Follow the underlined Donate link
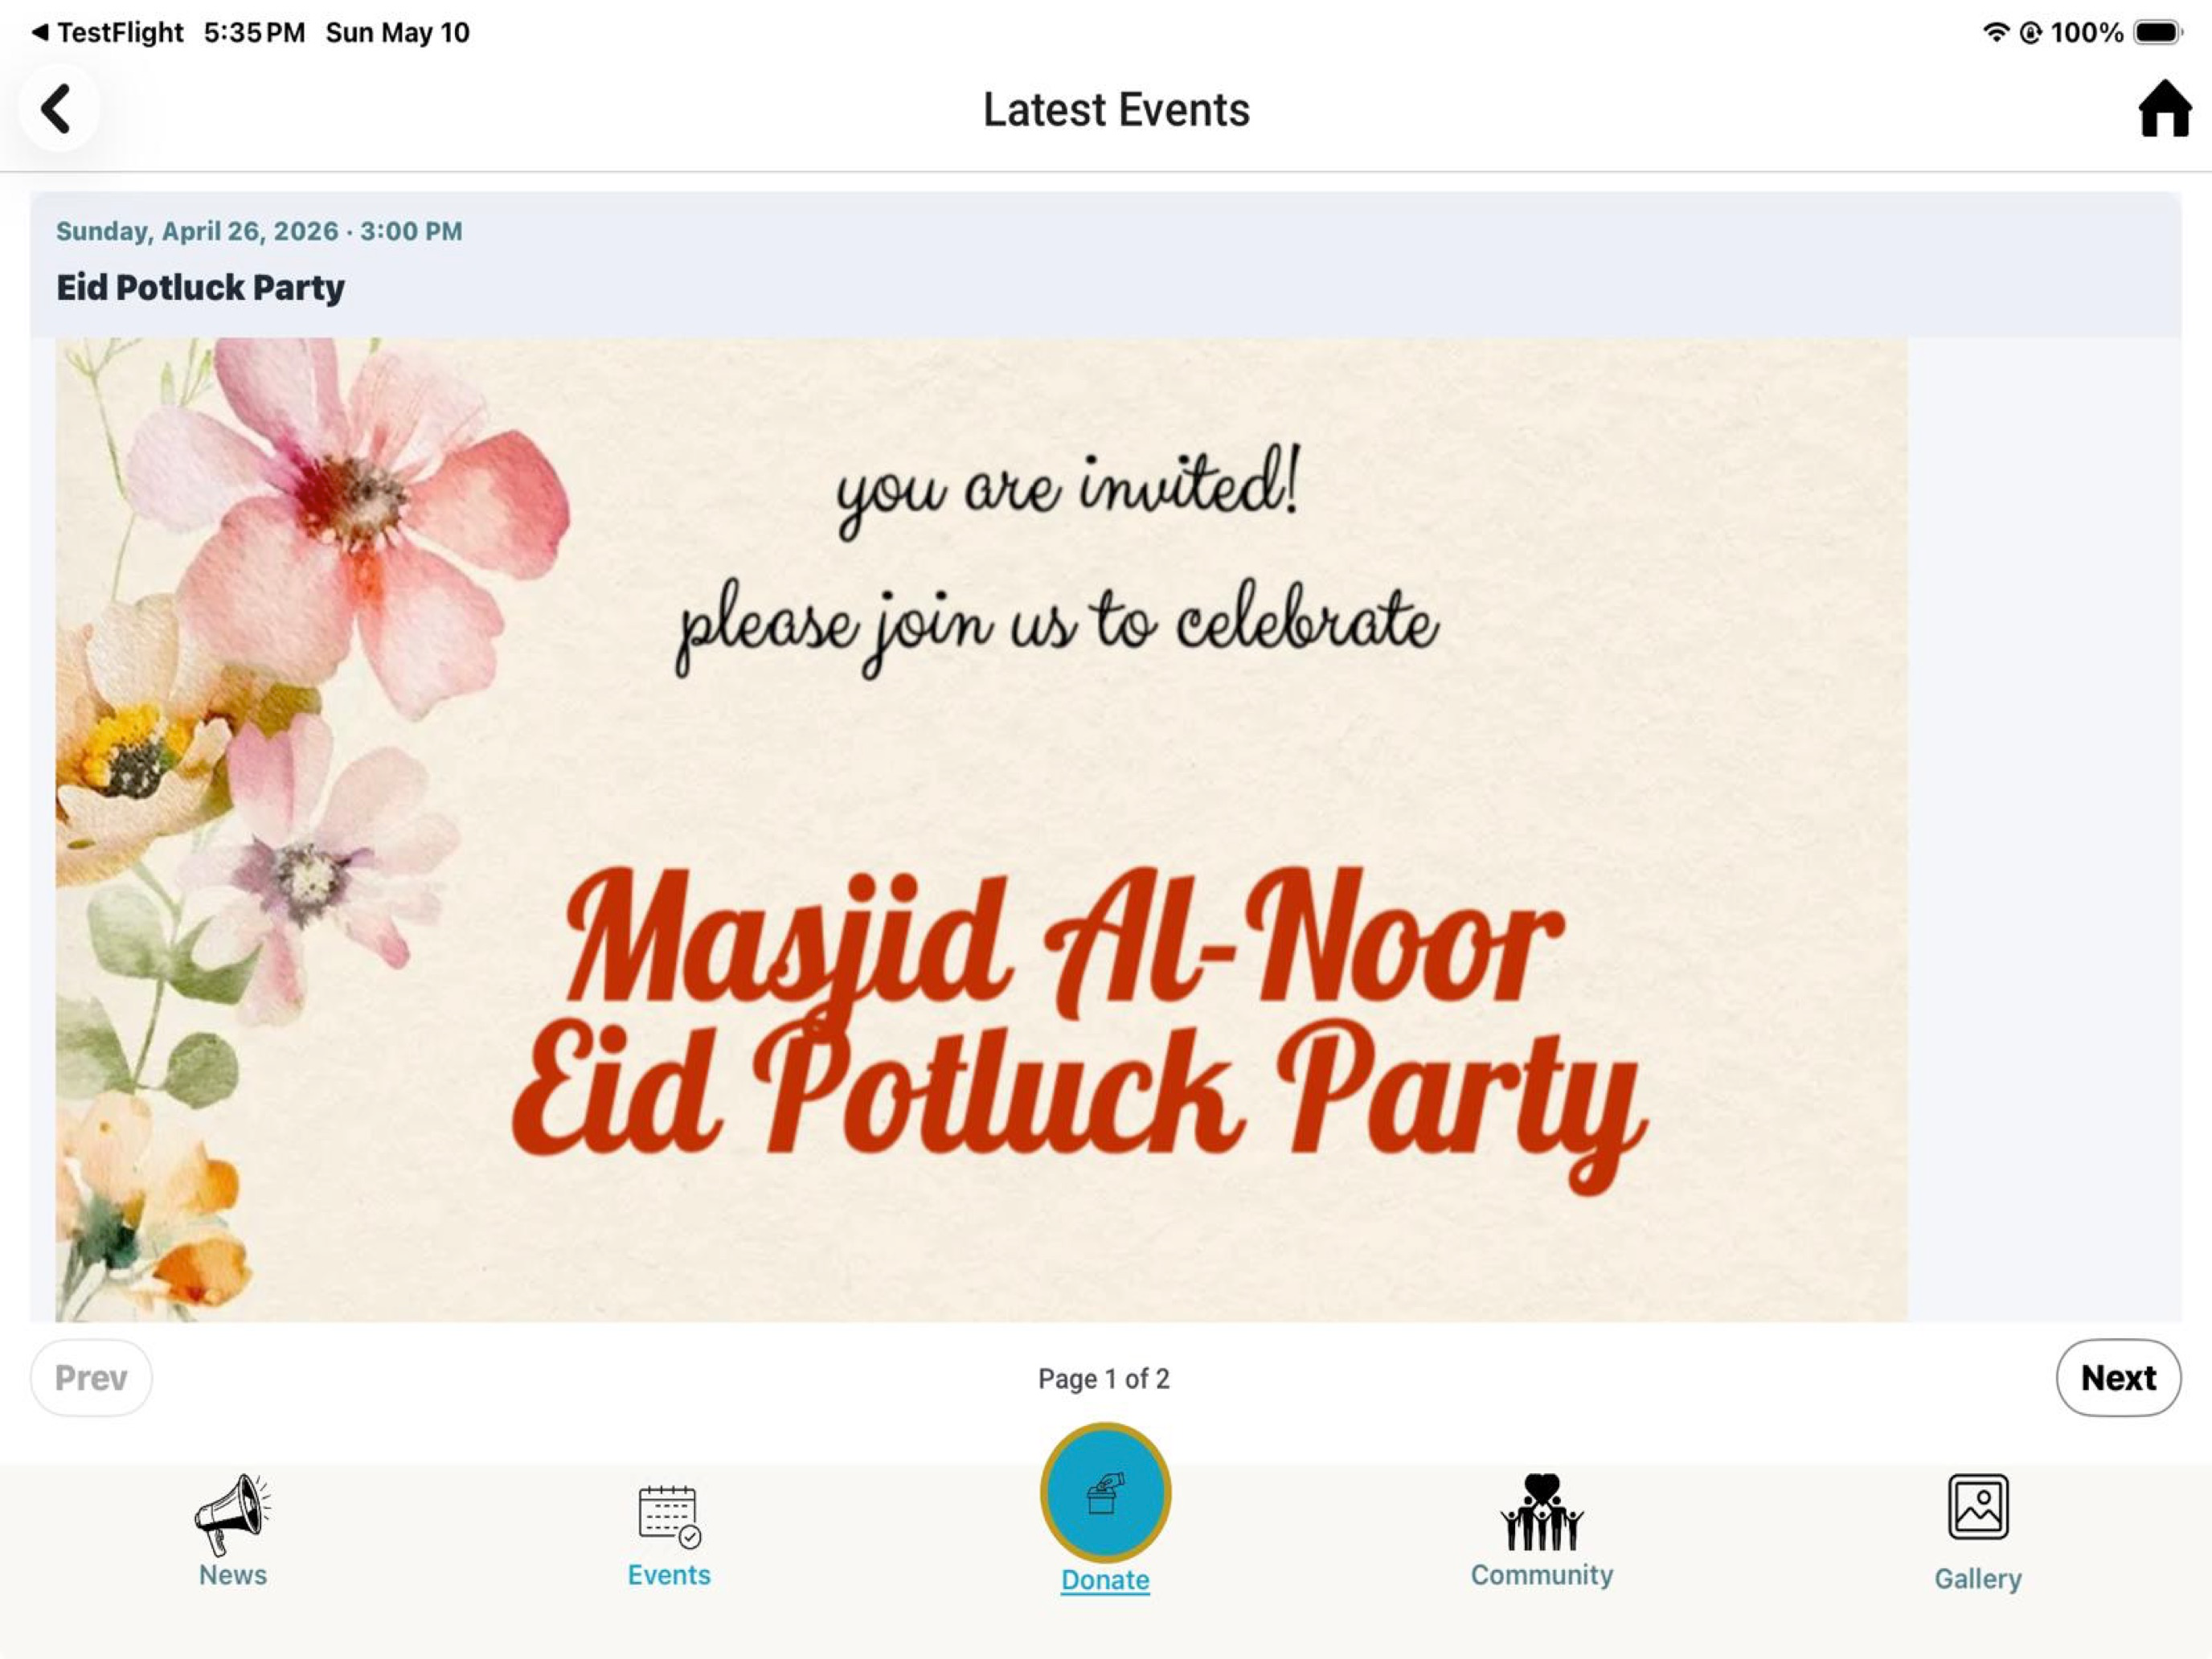The height and width of the screenshot is (1659, 2212). tap(1105, 1579)
